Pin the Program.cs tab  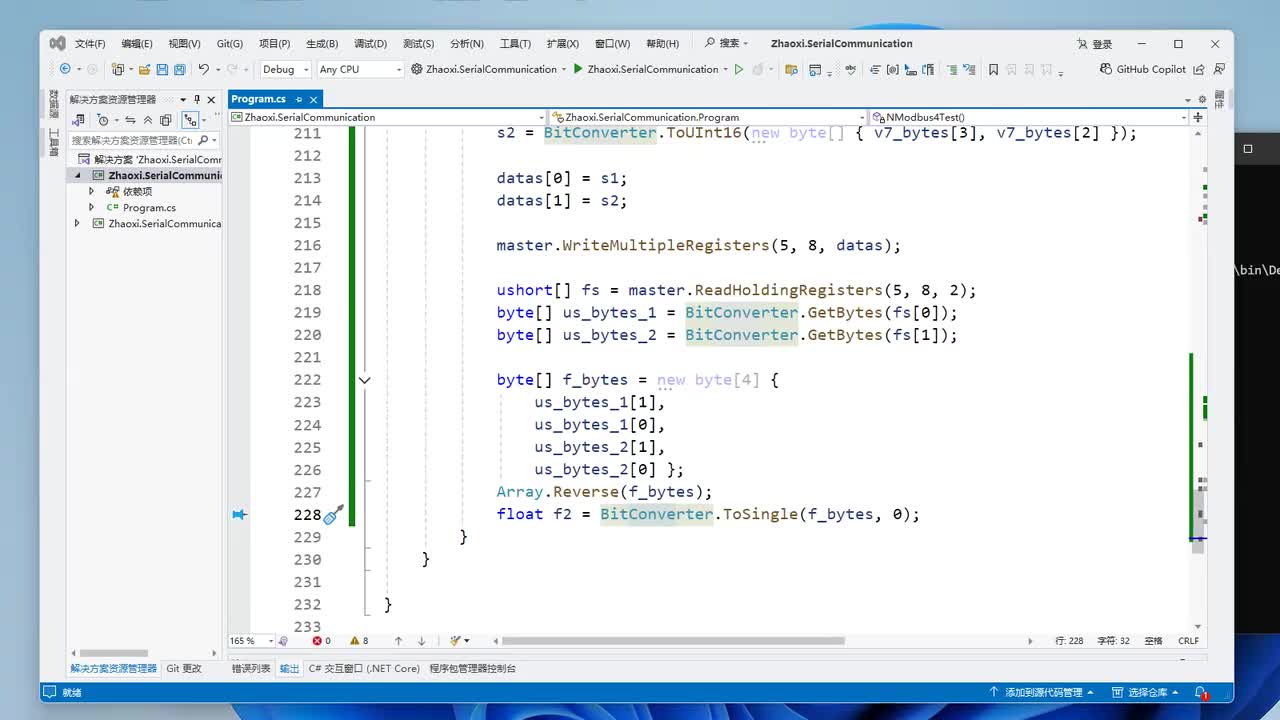[x=299, y=99]
